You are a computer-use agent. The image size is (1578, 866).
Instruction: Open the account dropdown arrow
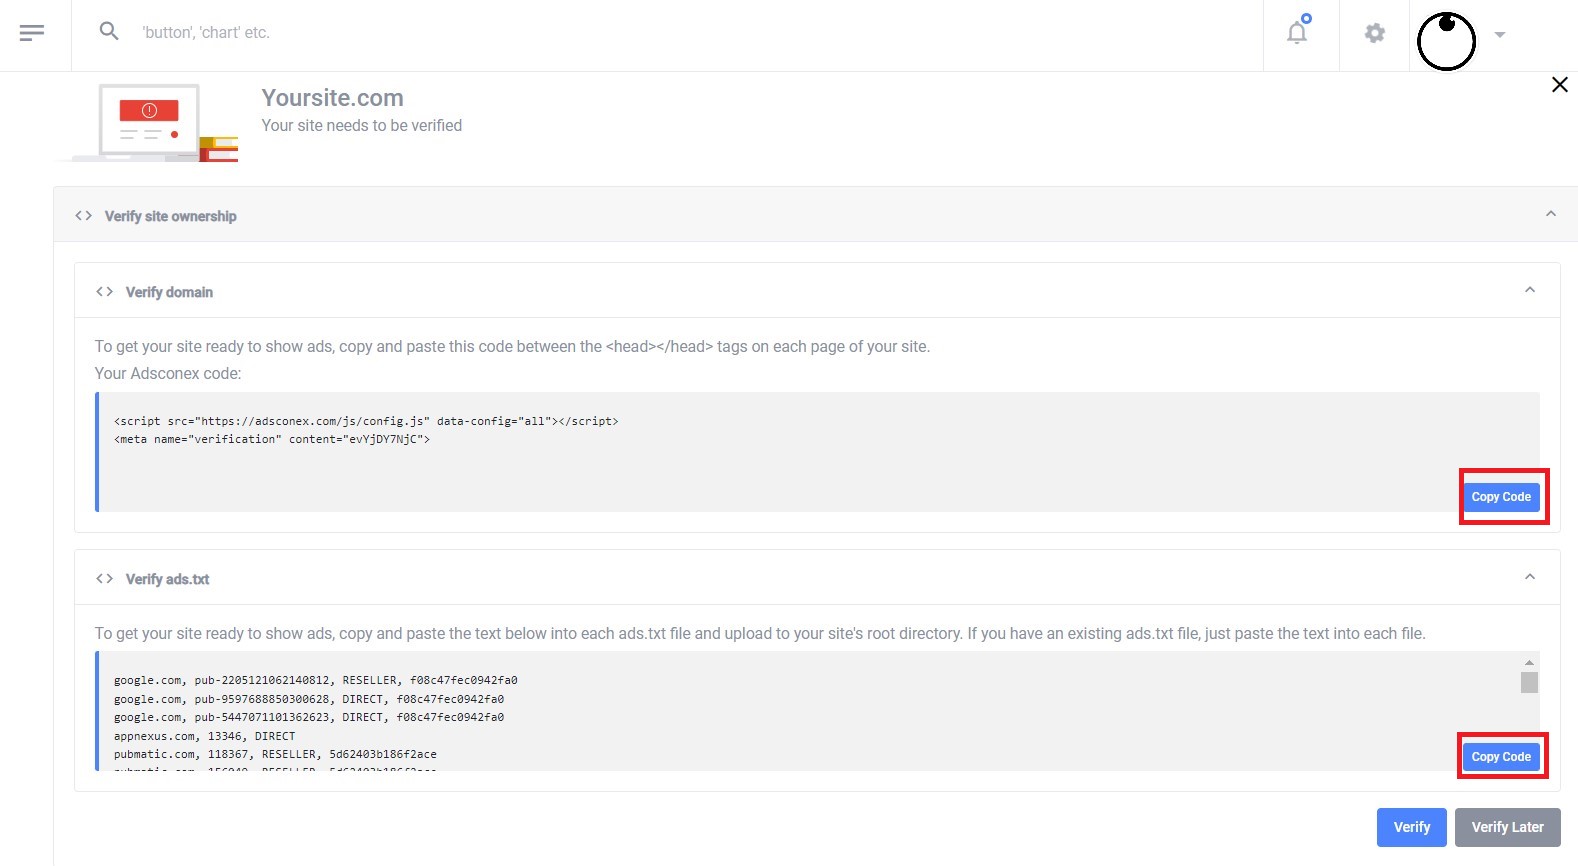[x=1500, y=35]
